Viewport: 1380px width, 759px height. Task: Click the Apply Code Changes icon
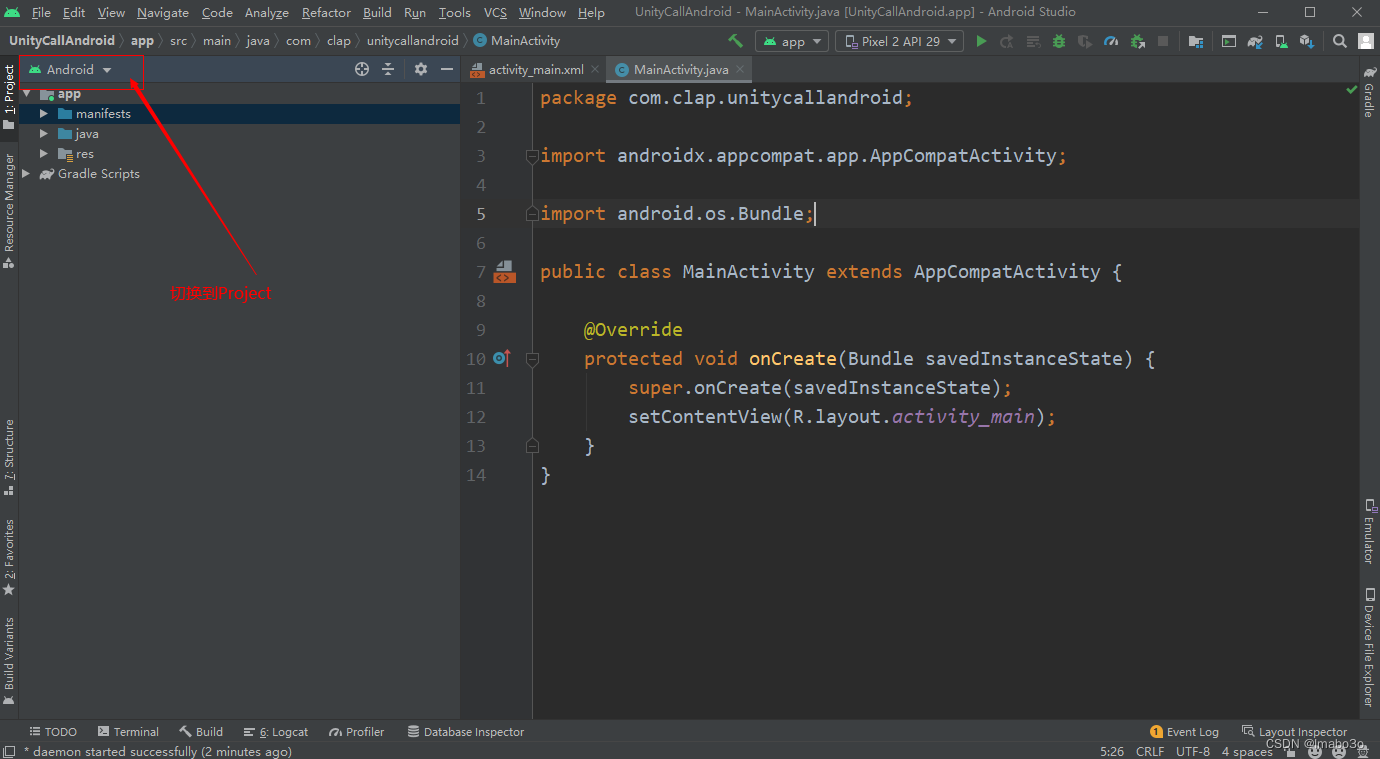click(1033, 41)
